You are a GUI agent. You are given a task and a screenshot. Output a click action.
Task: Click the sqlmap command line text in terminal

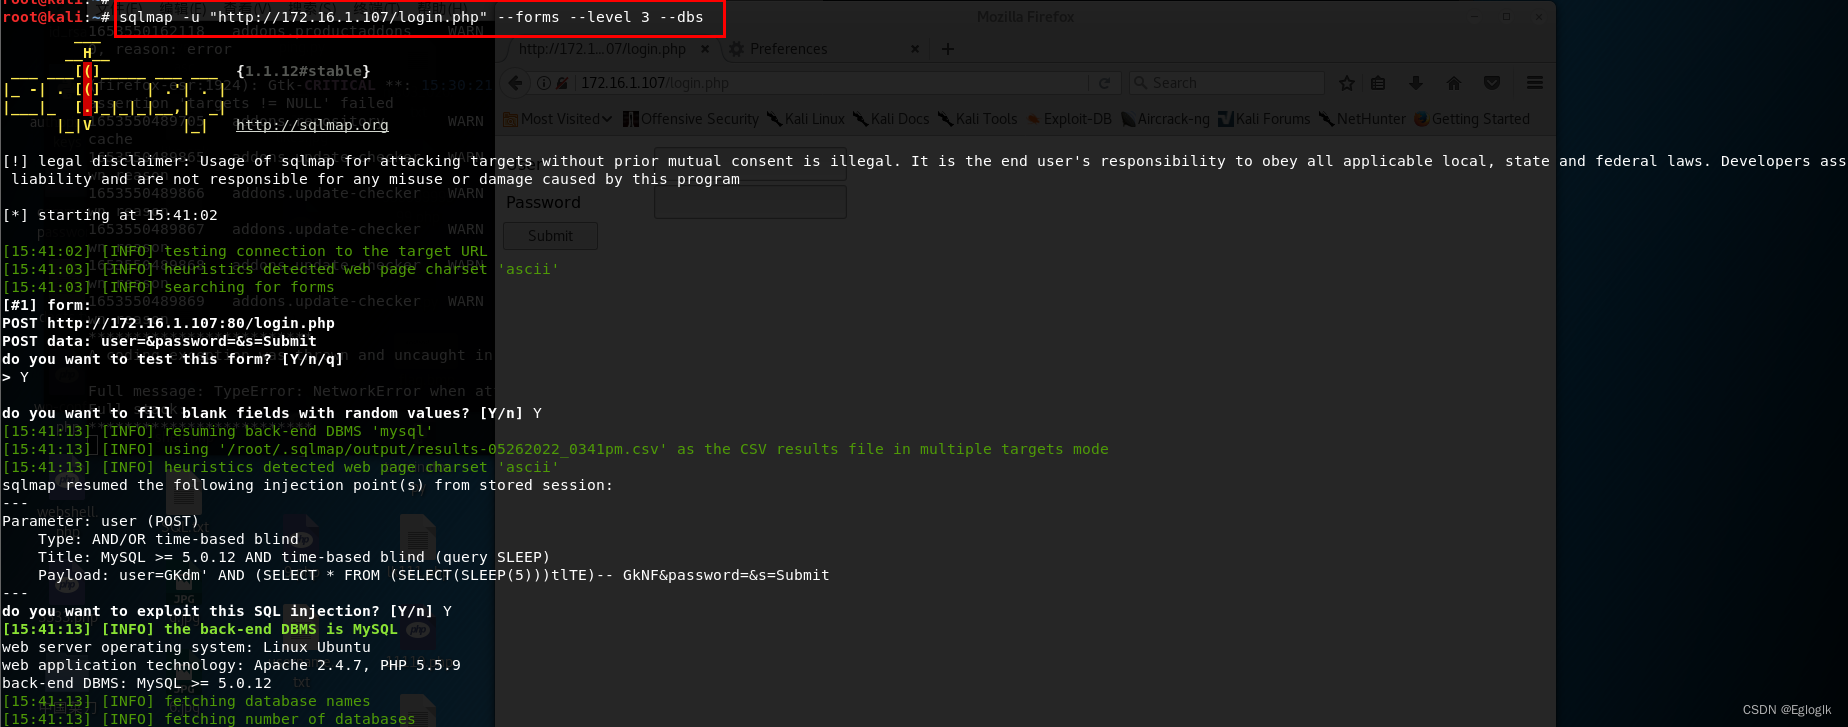411,17
